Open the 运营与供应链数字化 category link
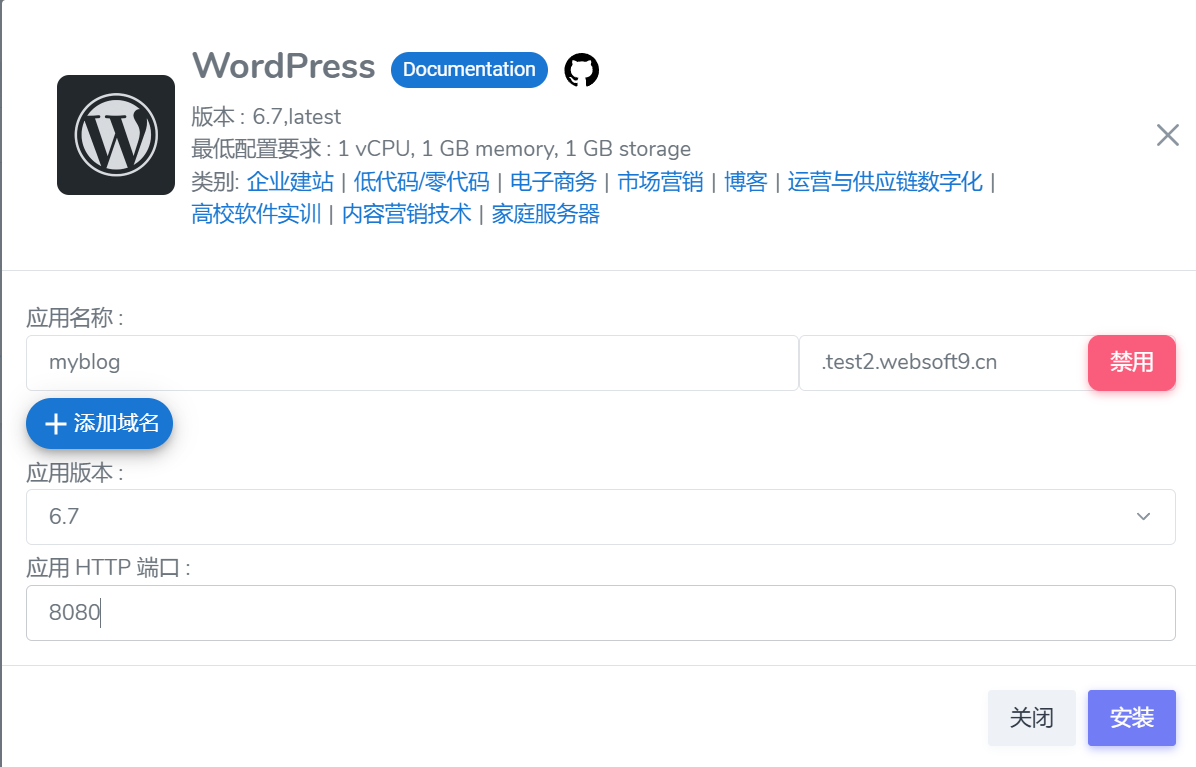This screenshot has width=1196, height=767. click(x=884, y=181)
